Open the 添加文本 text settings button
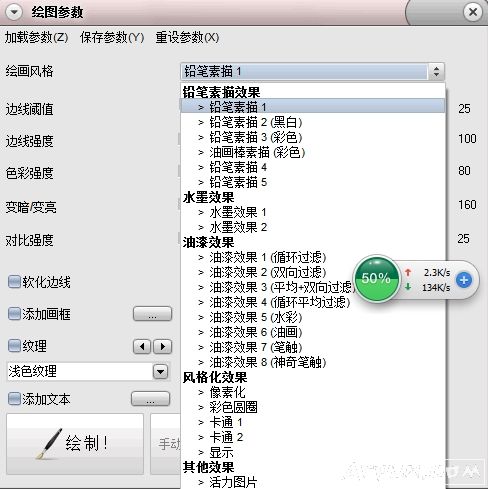The image size is (488, 489). coord(150,399)
